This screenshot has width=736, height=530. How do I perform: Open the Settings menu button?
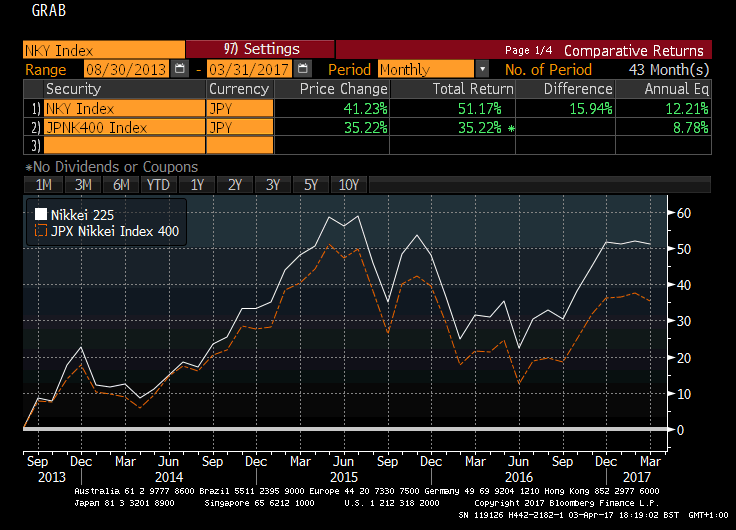pos(260,49)
